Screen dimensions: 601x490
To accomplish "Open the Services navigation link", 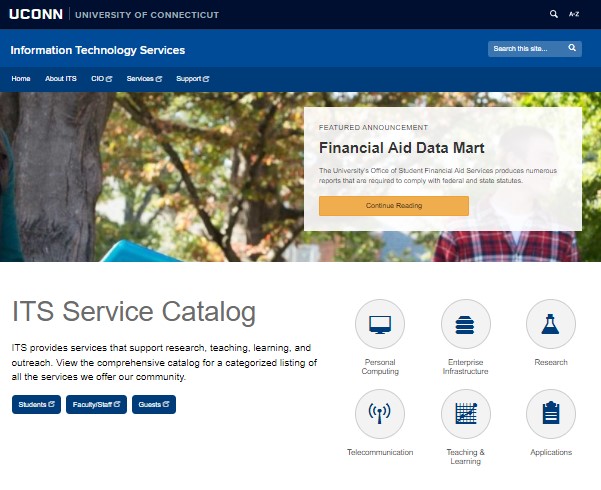I will tap(144, 79).
